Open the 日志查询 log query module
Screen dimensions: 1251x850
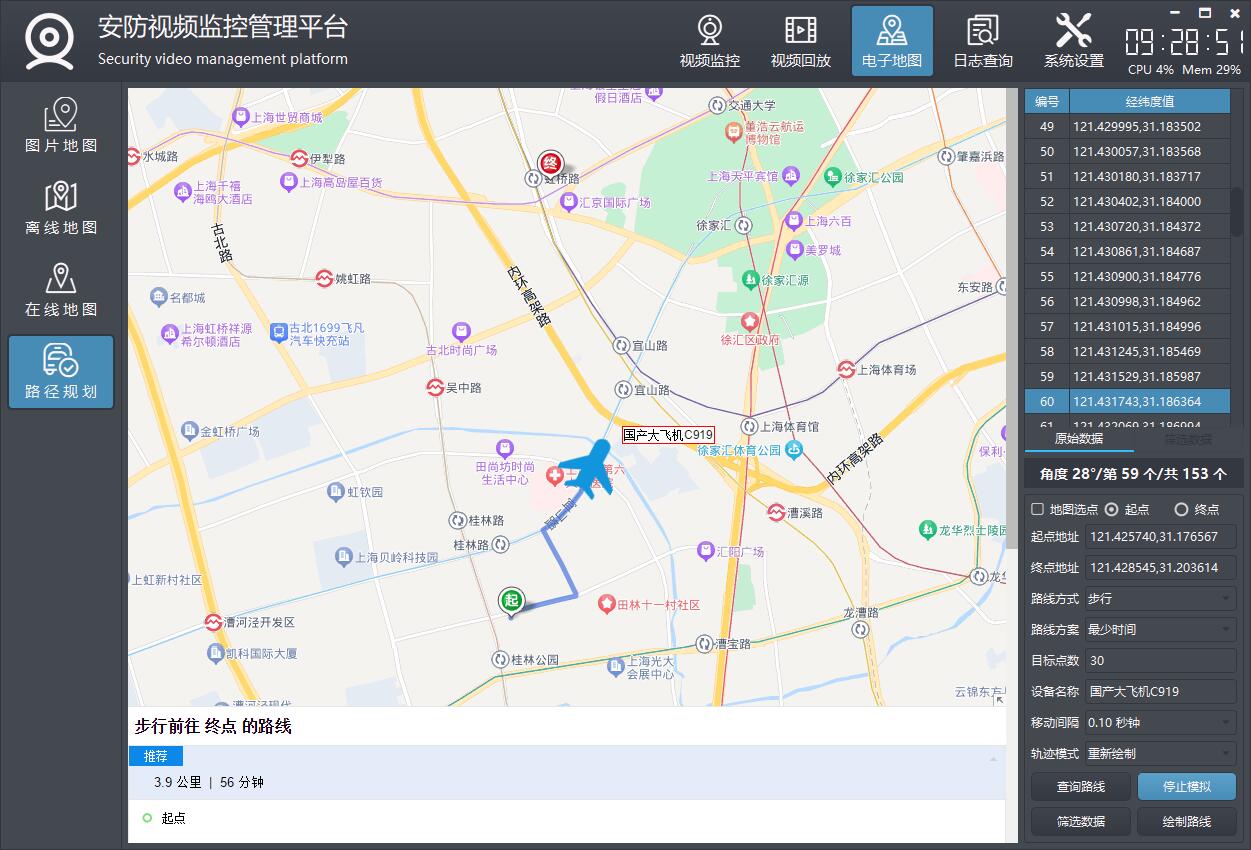[x=982, y=42]
